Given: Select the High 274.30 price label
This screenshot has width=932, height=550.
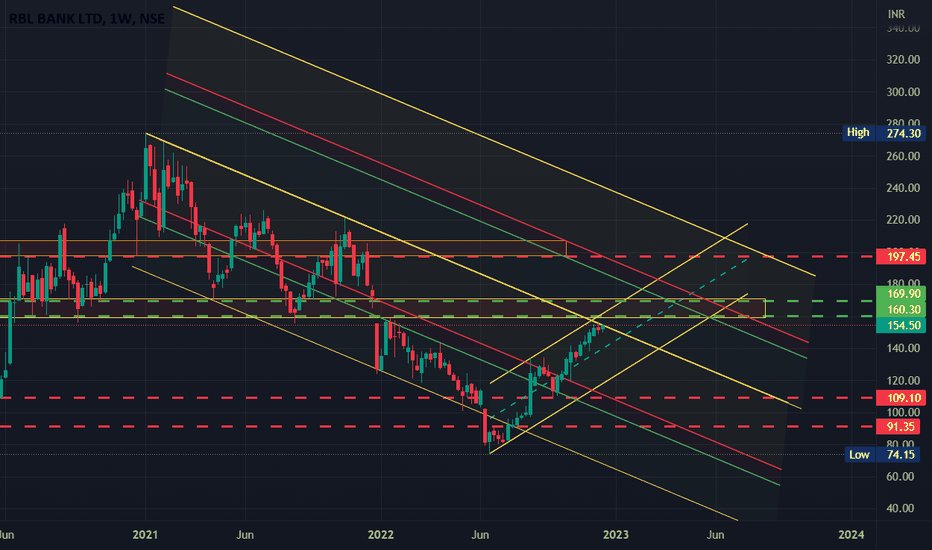Looking at the screenshot, I should tap(884, 133).
